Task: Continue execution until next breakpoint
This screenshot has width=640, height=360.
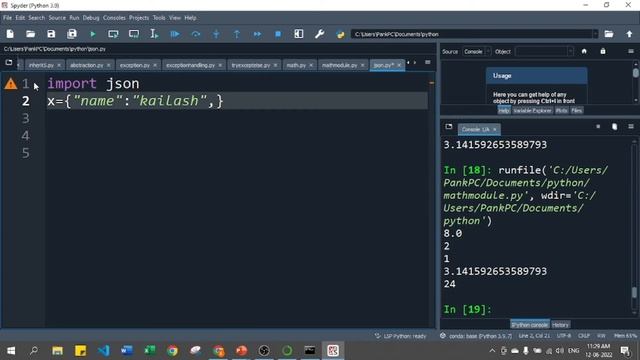Action: tap(258, 34)
